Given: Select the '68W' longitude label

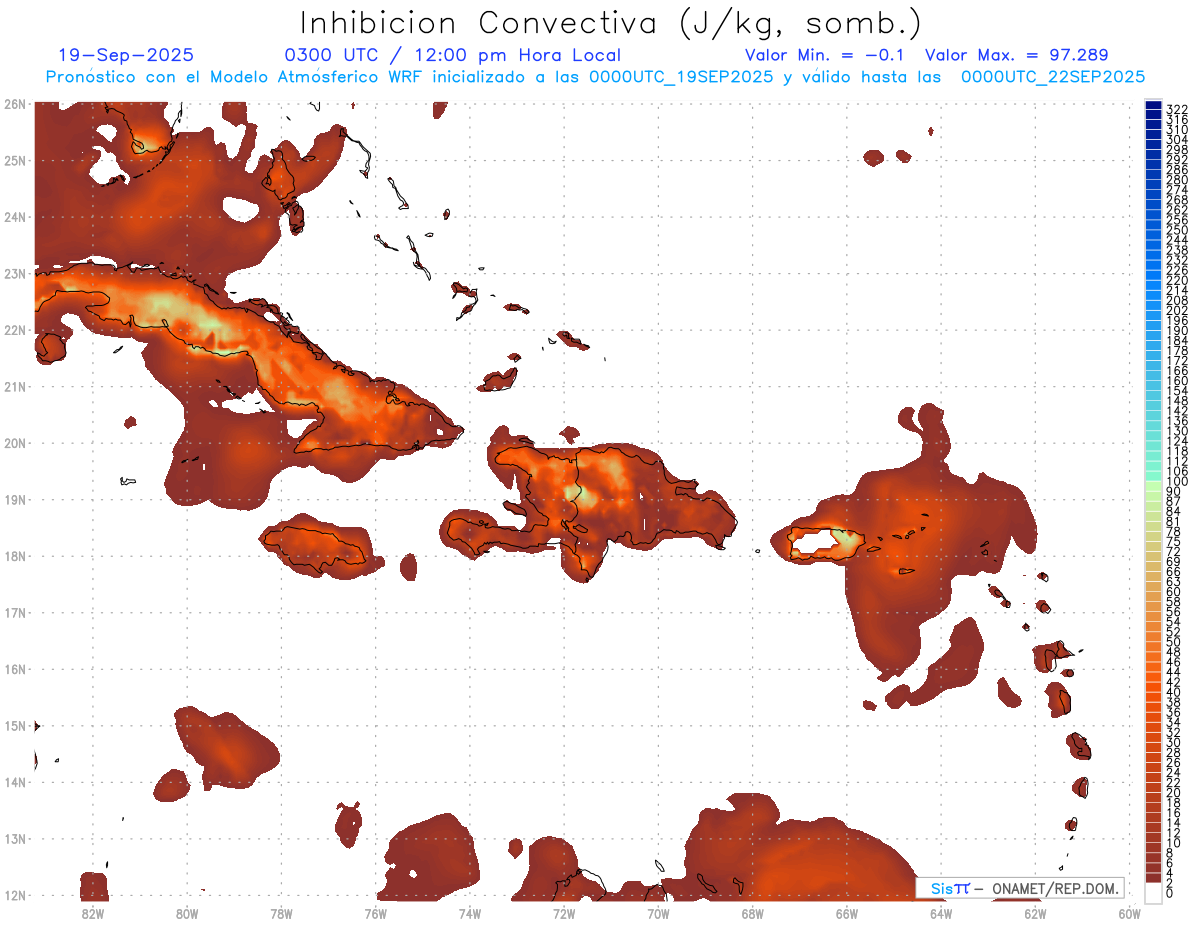Looking at the screenshot, I should coord(752,912).
